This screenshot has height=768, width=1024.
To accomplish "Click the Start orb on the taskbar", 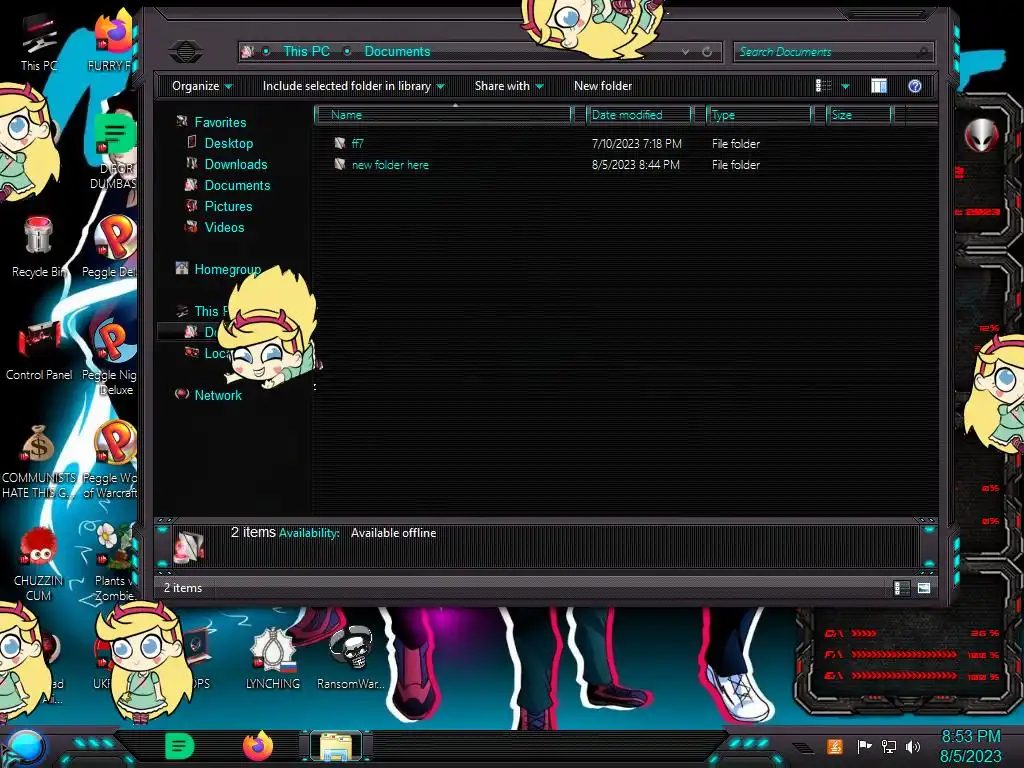I will pyautogui.click(x=25, y=747).
